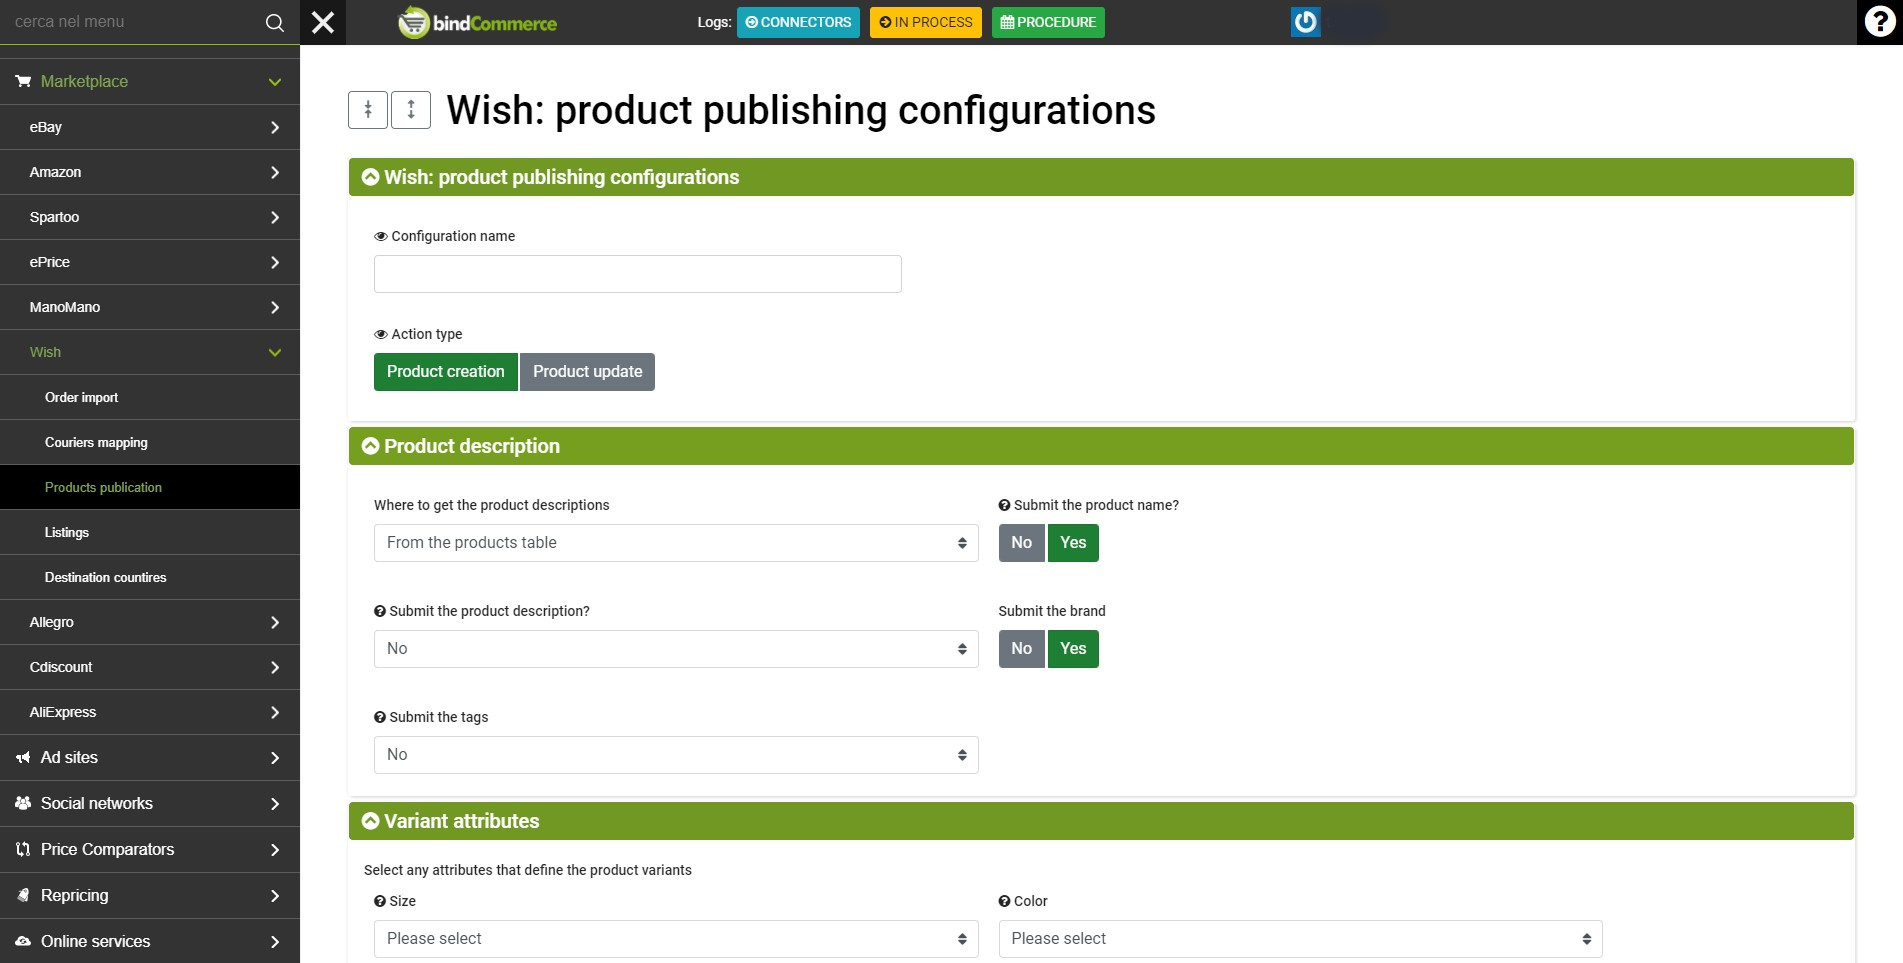Select Product creation action type
1903x963 pixels.
(x=446, y=372)
